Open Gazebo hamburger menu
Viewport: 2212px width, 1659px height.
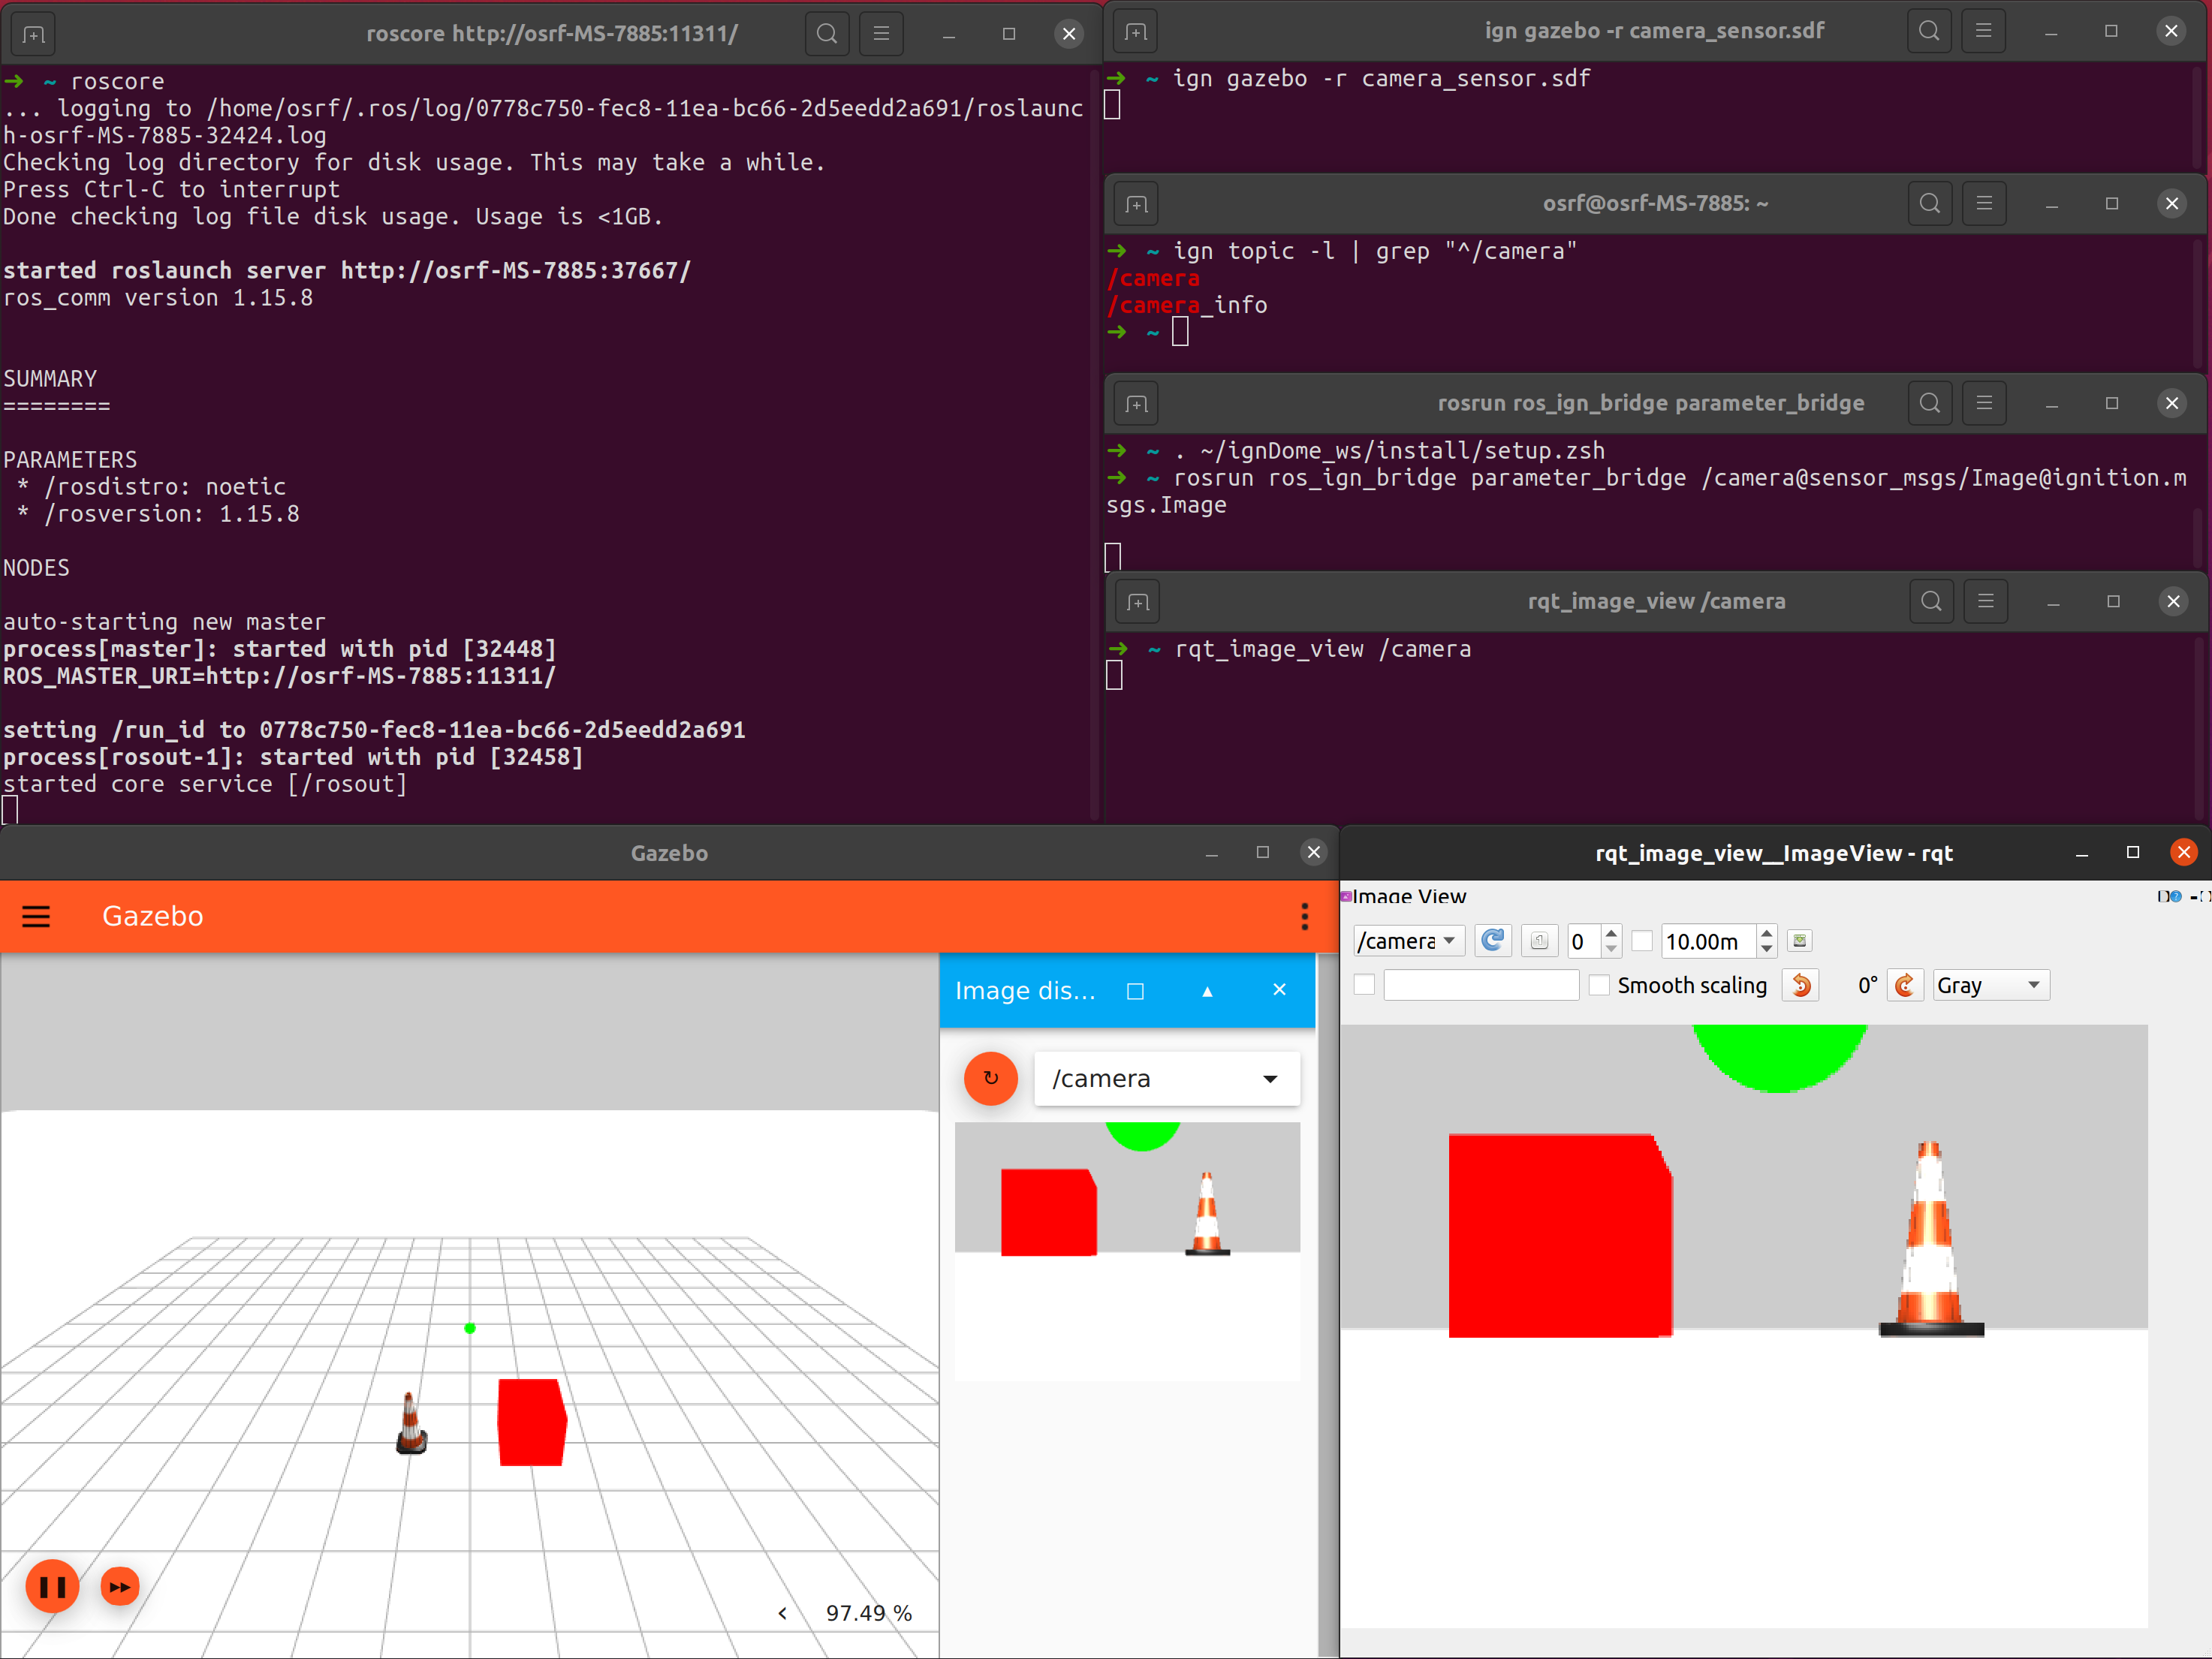36,916
